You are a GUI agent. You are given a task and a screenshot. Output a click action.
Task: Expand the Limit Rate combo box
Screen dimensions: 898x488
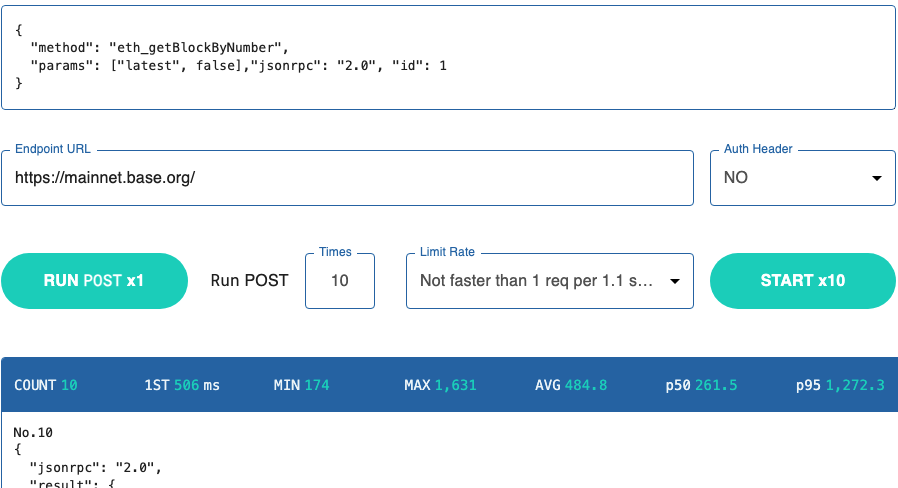pos(549,281)
